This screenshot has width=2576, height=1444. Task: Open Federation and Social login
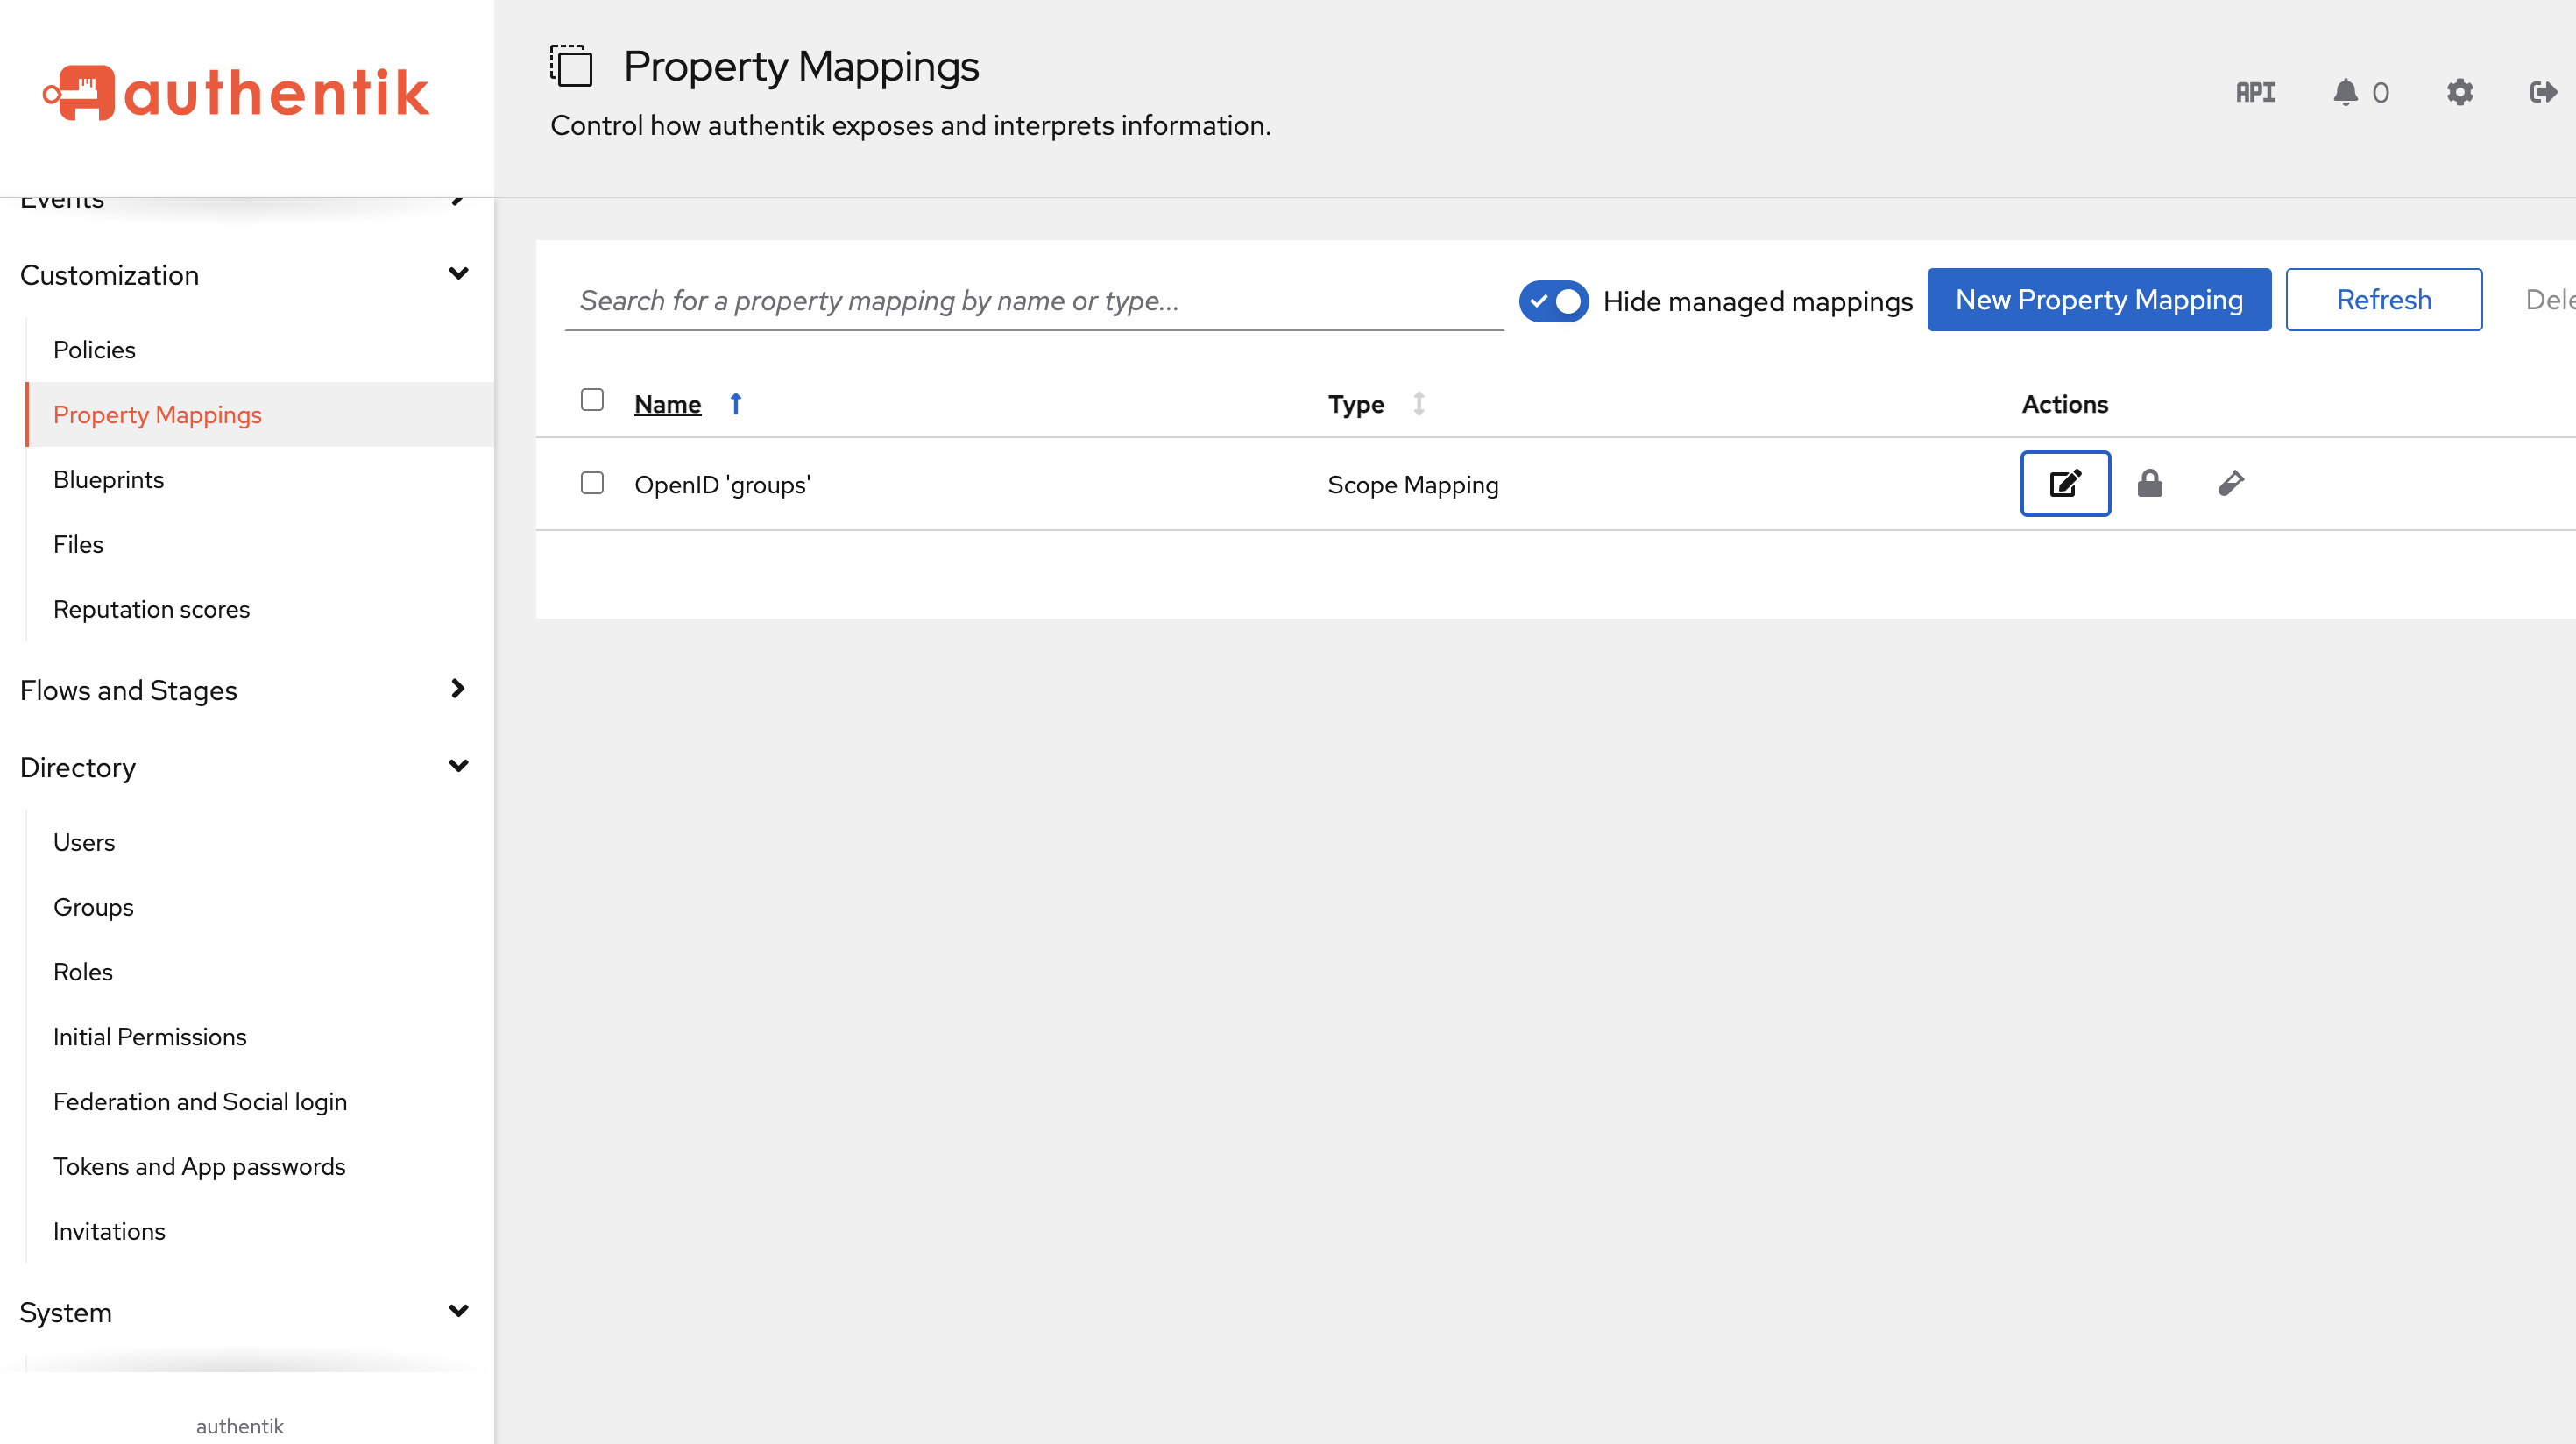(200, 1102)
